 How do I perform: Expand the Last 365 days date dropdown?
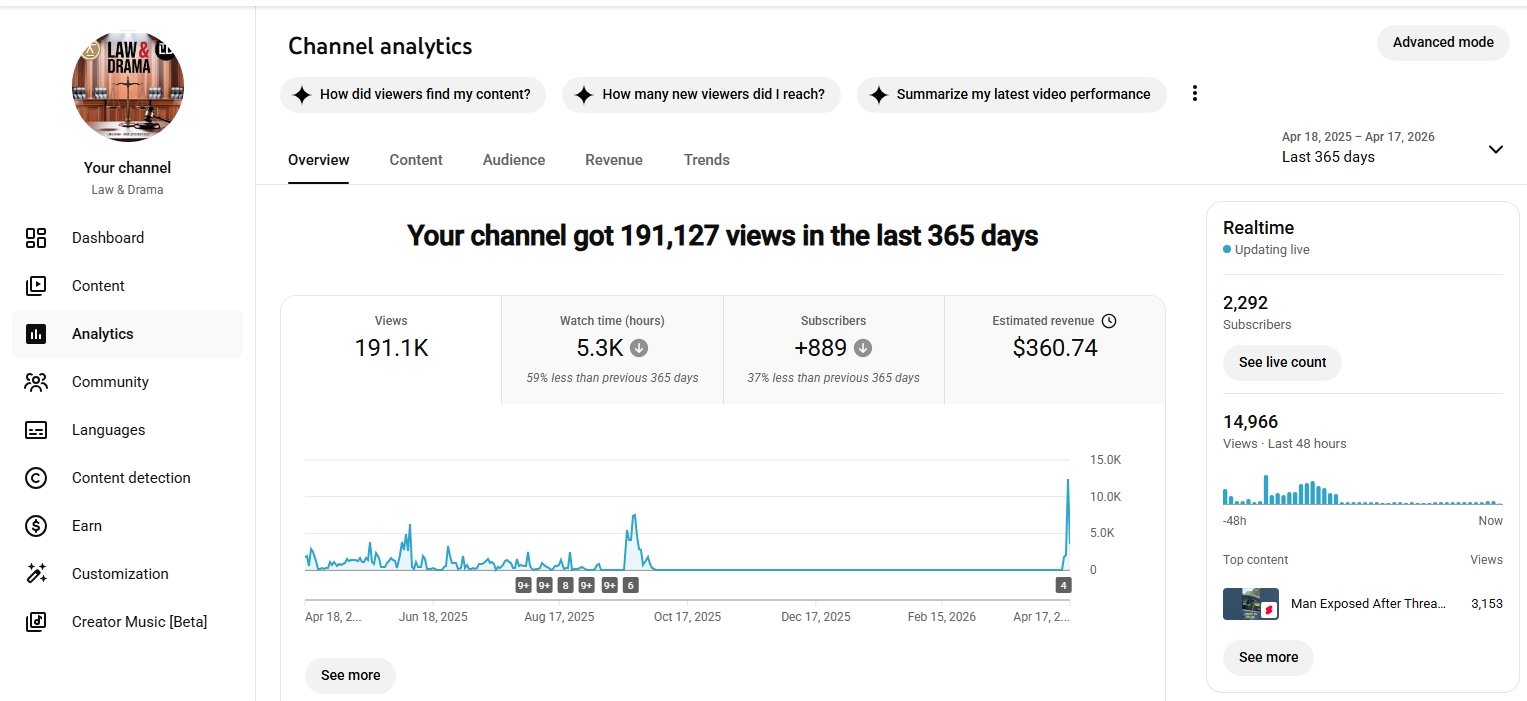click(1495, 150)
